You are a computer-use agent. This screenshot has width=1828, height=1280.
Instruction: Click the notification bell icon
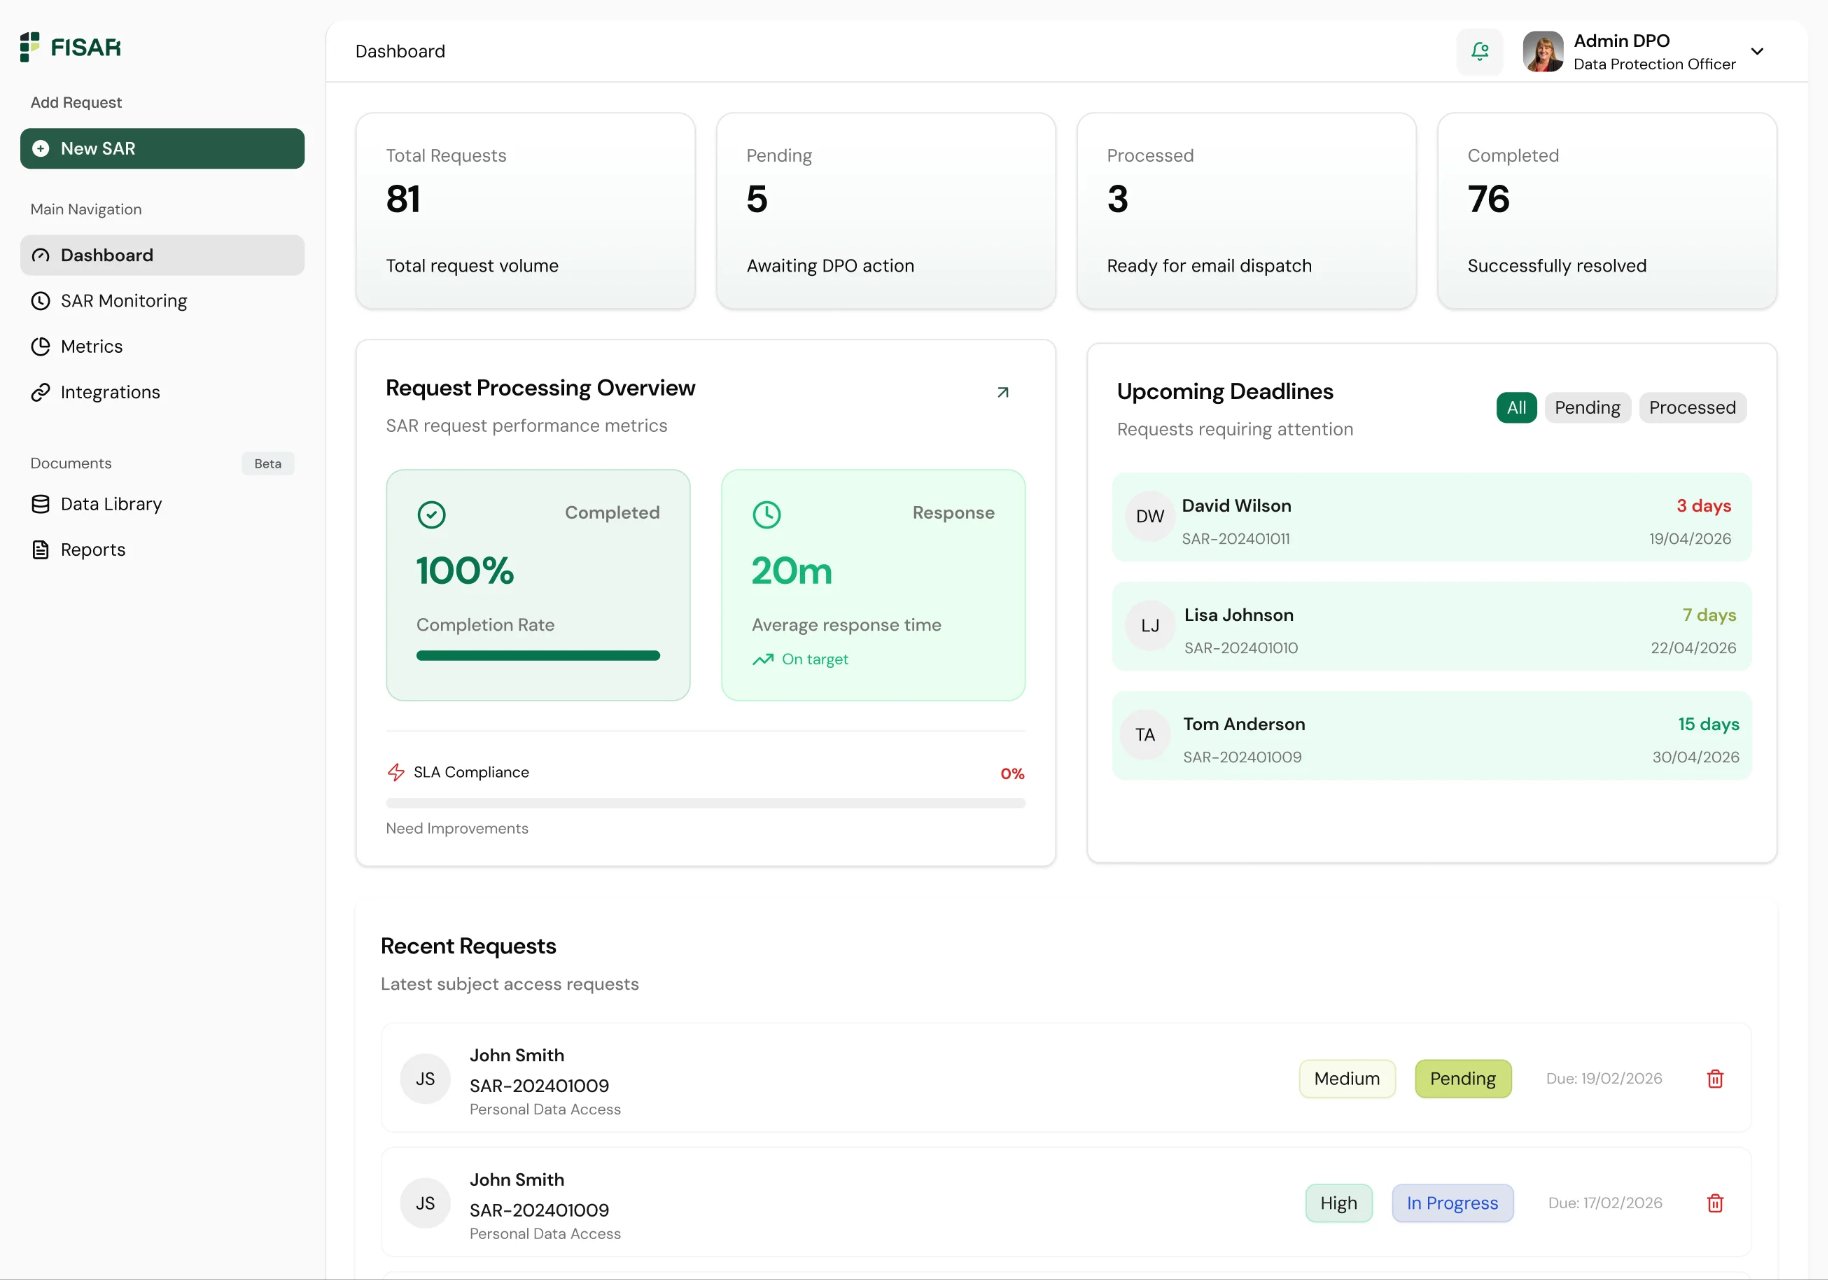click(x=1480, y=52)
